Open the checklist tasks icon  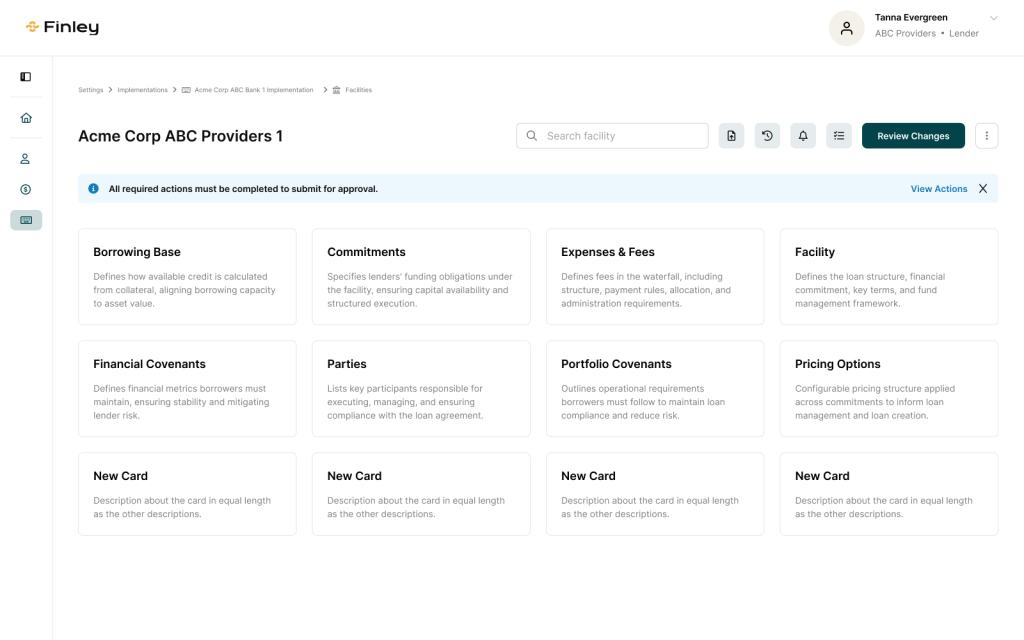839,136
